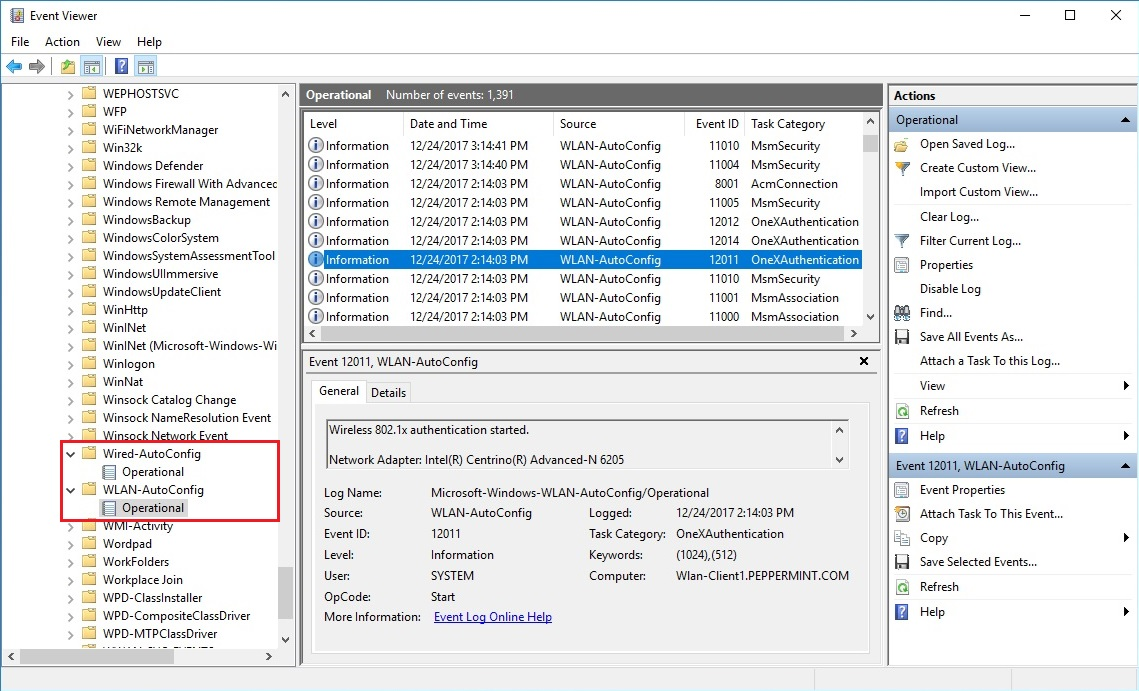Click the Event Properties icon in Actions
This screenshot has height=691, width=1139.
point(902,490)
